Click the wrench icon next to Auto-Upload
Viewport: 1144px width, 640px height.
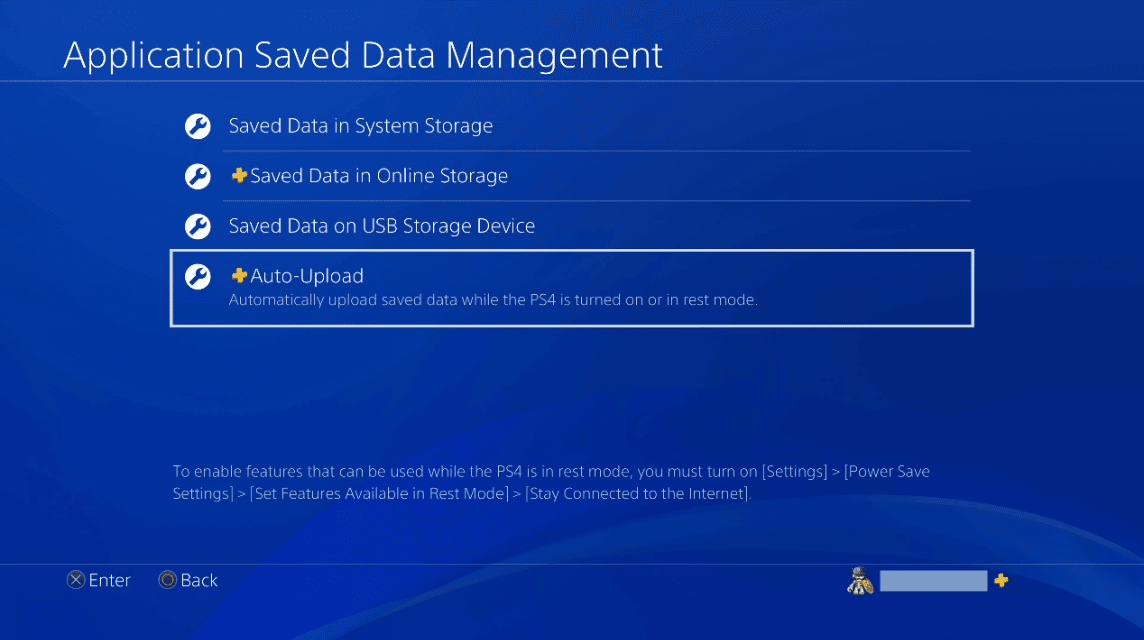[x=197, y=277]
